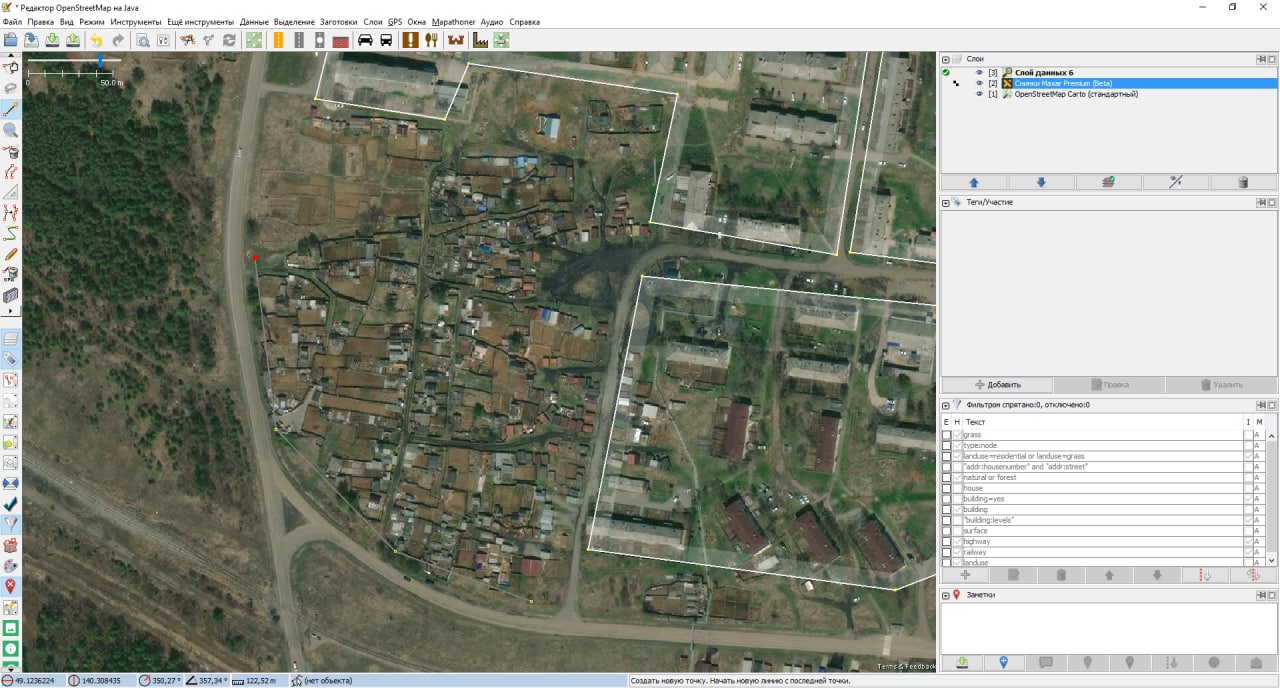Screen dimensions: 1280x688
Task: Click the Добавить tag button
Action: [x=997, y=385]
